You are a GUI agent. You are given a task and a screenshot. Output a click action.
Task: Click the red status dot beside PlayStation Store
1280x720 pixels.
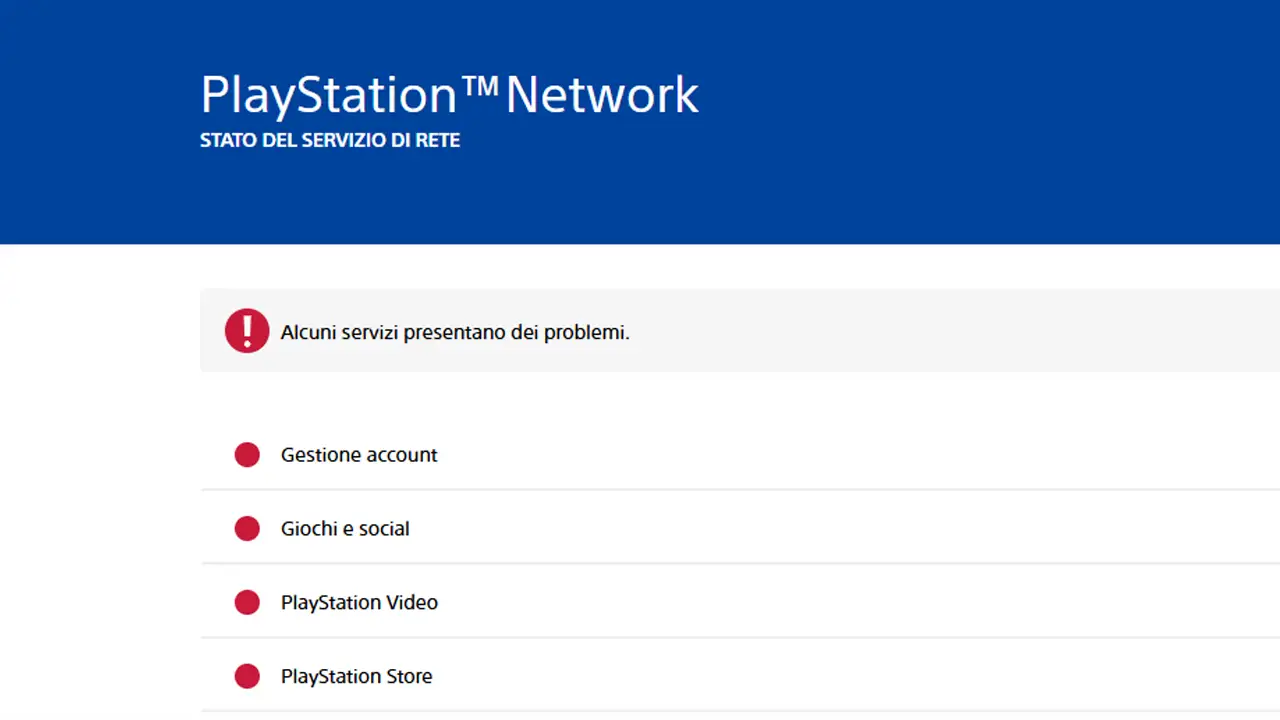point(247,677)
